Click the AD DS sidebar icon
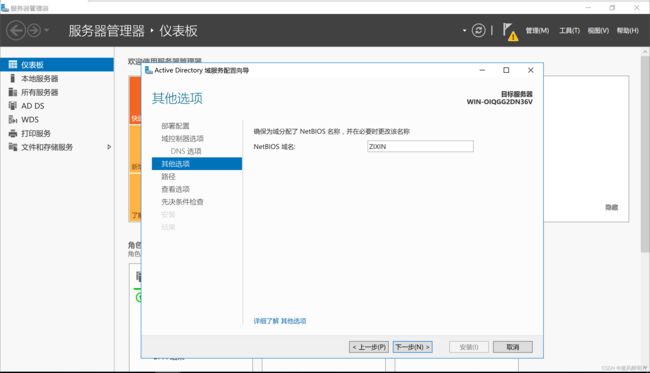650x373 pixels. tap(13, 105)
